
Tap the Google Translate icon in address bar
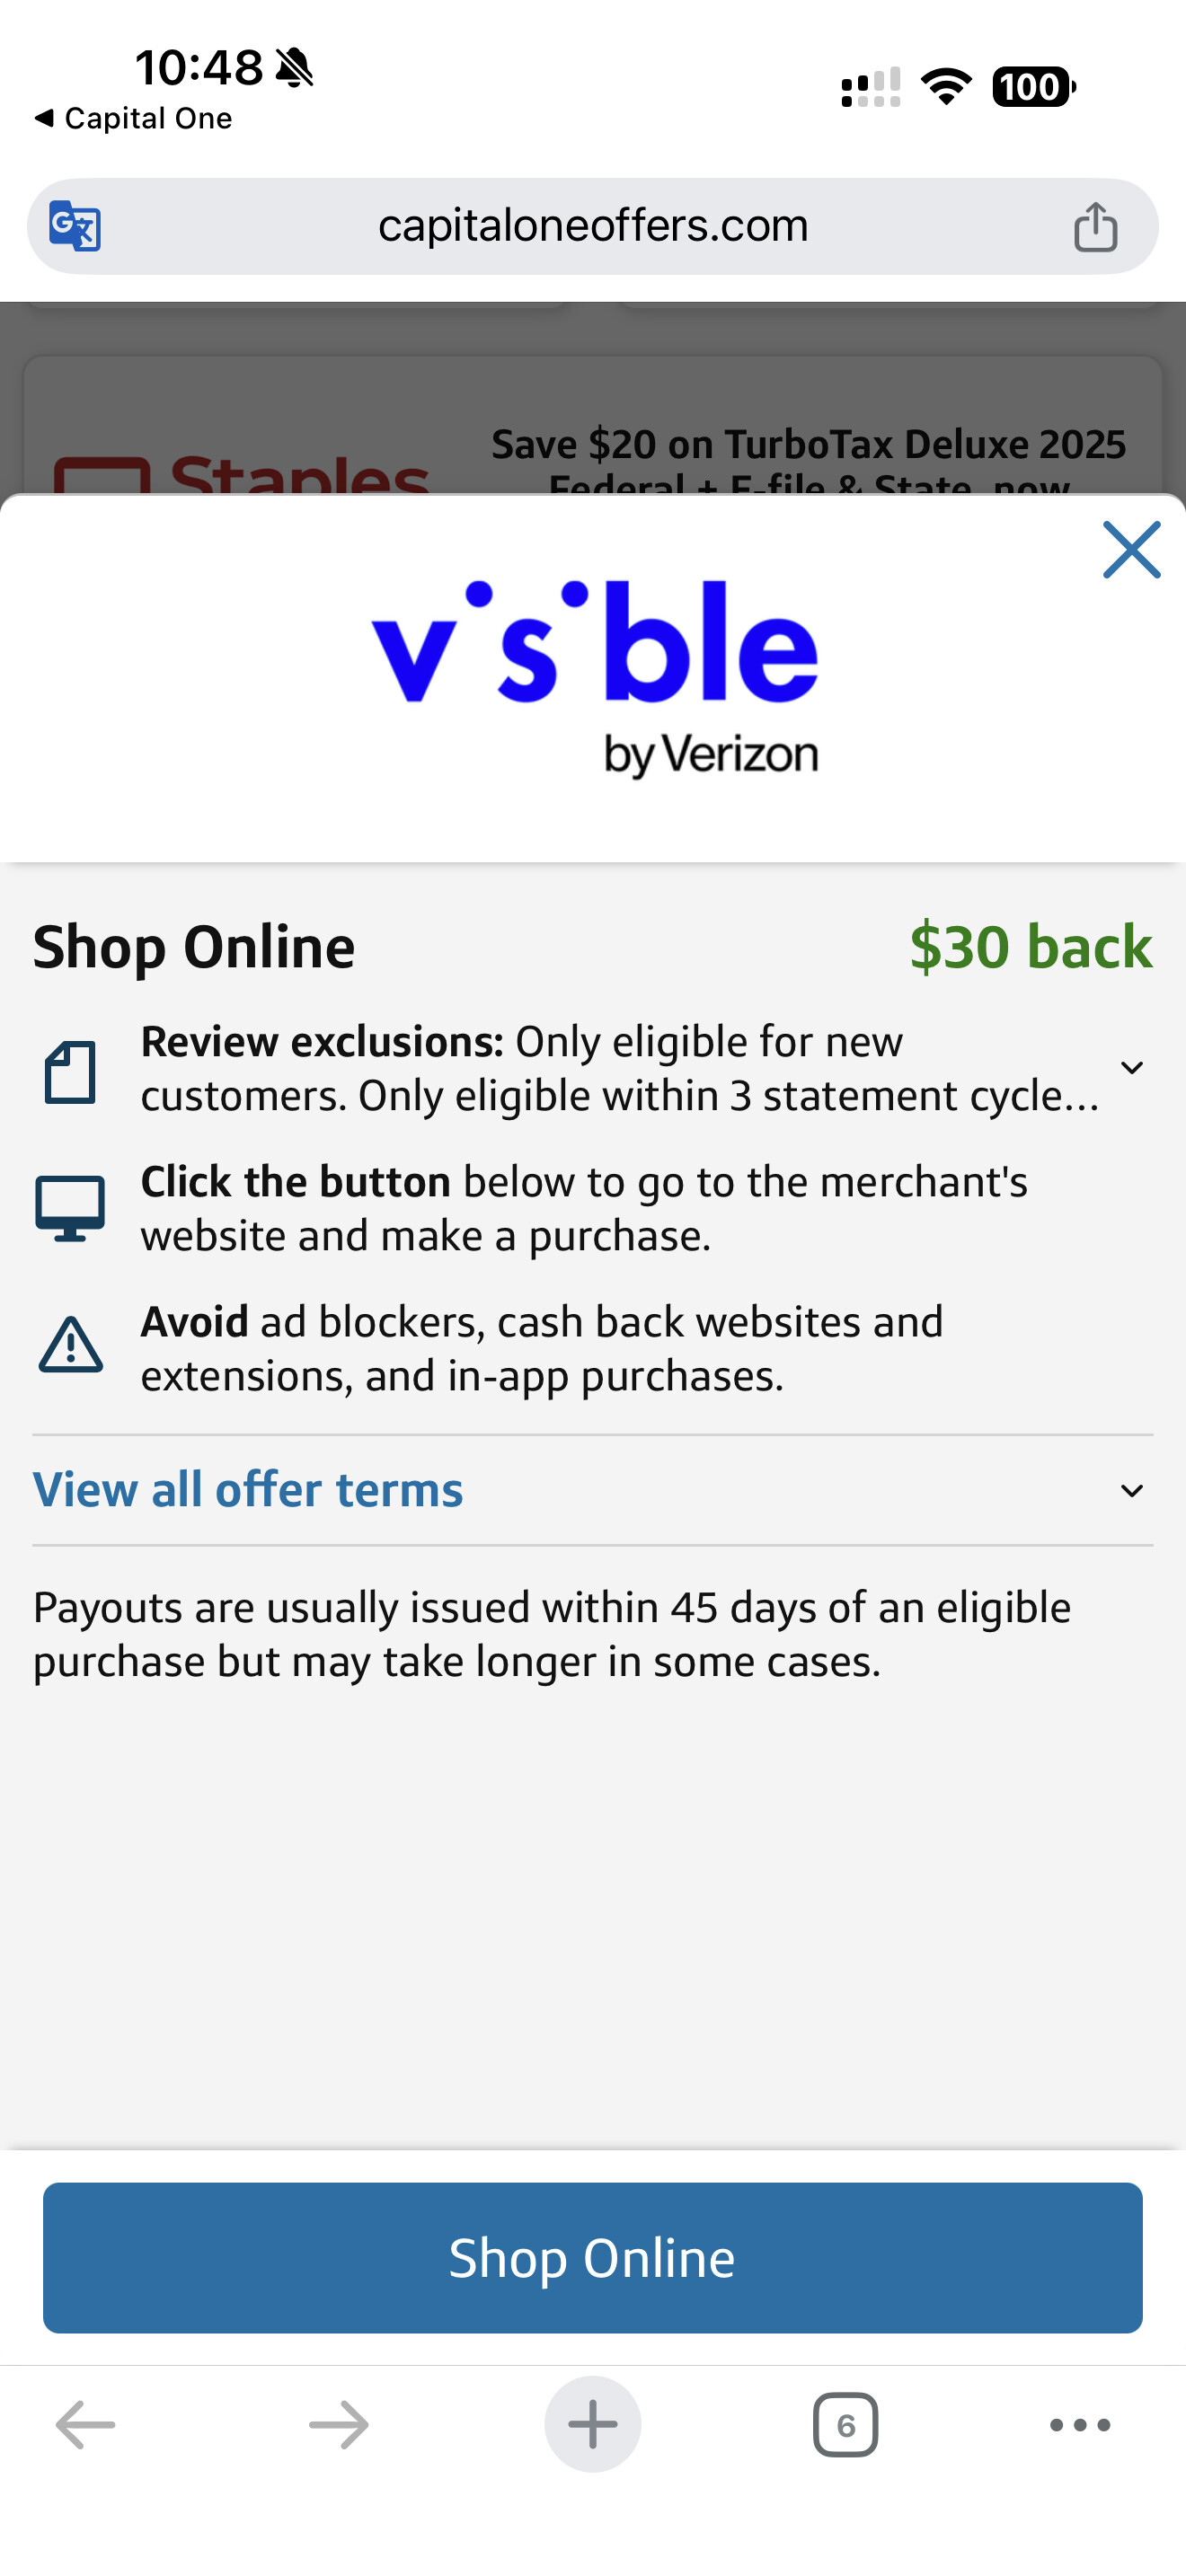[76, 226]
